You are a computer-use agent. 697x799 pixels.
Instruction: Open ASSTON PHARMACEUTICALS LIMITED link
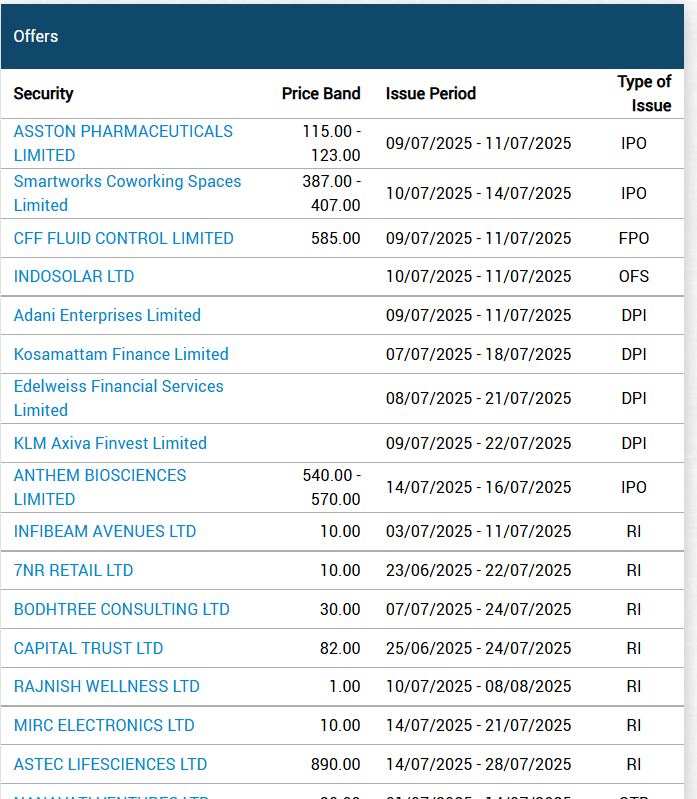pyautogui.click(x=123, y=143)
